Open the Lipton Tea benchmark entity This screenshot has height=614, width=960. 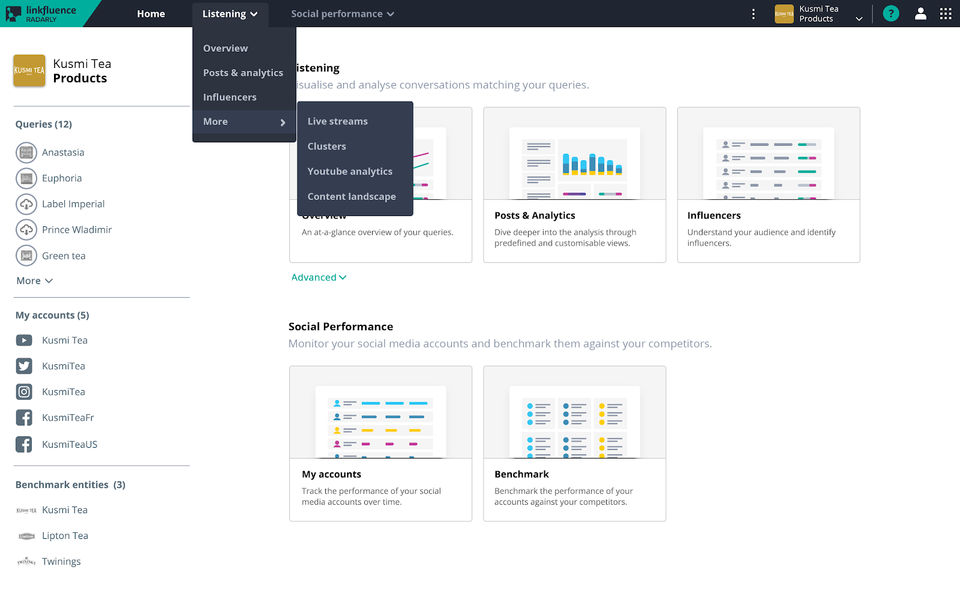pyautogui.click(x=65, y=536)
